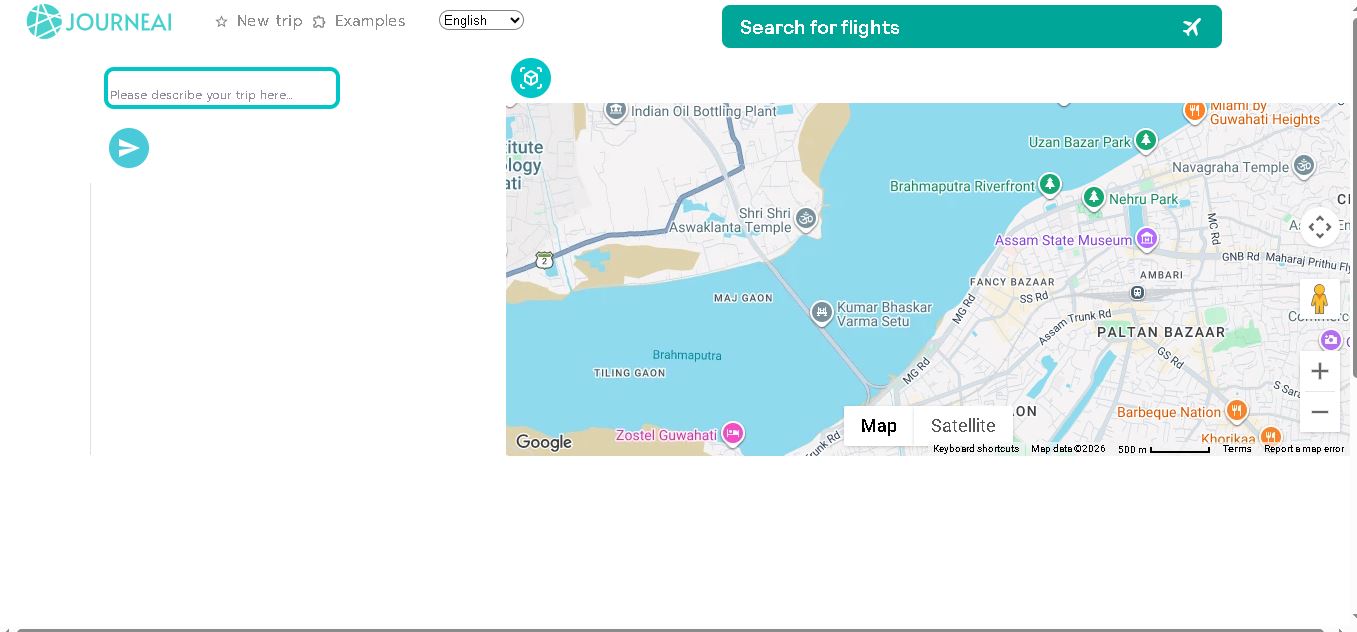
Task: Select the Map view type
Action: point(878,426)
